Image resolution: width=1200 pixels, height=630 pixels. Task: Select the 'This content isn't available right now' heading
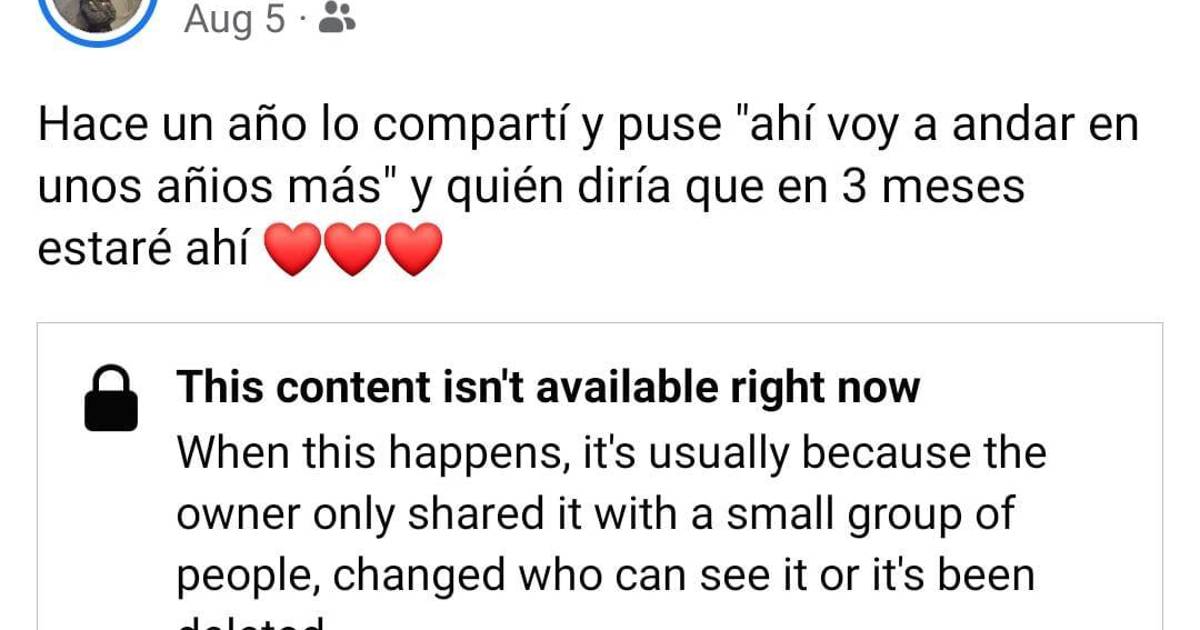click(548, 388)
